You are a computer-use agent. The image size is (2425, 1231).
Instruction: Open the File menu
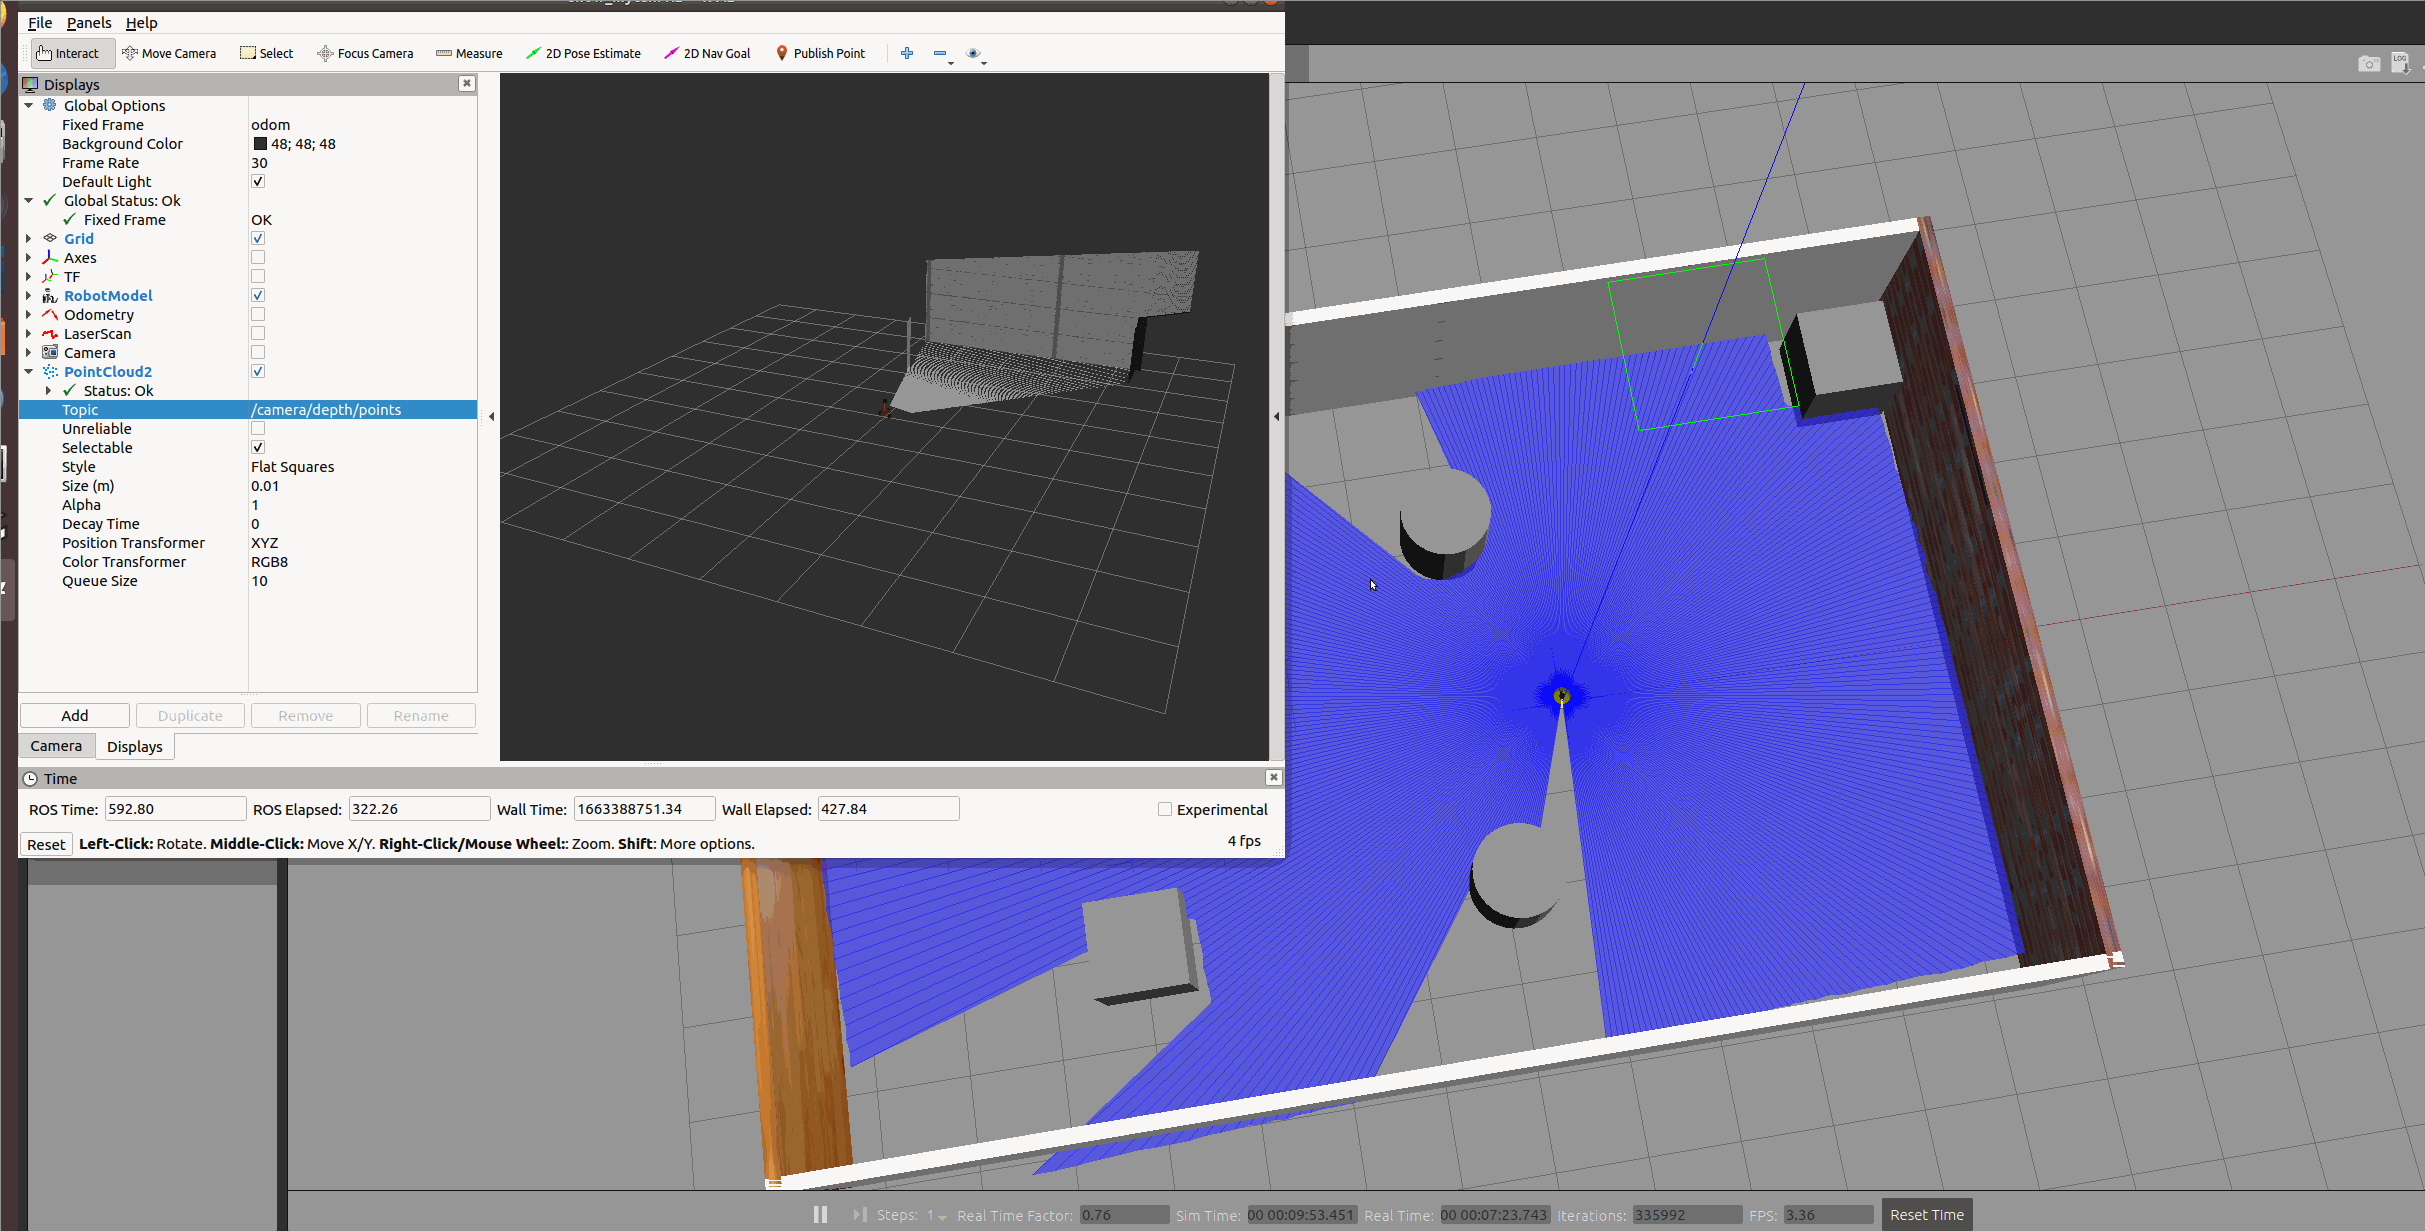click(x=40, y=22)
